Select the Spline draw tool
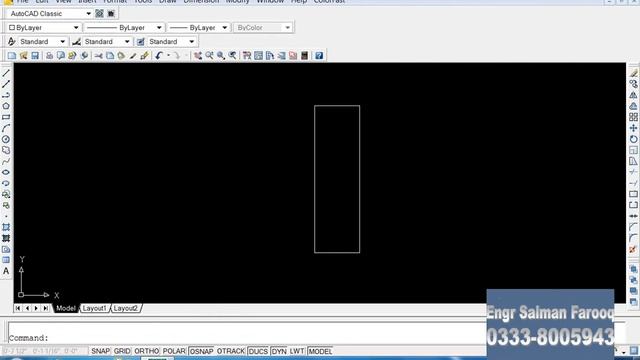The image size is (640, 360). point(6,161)
